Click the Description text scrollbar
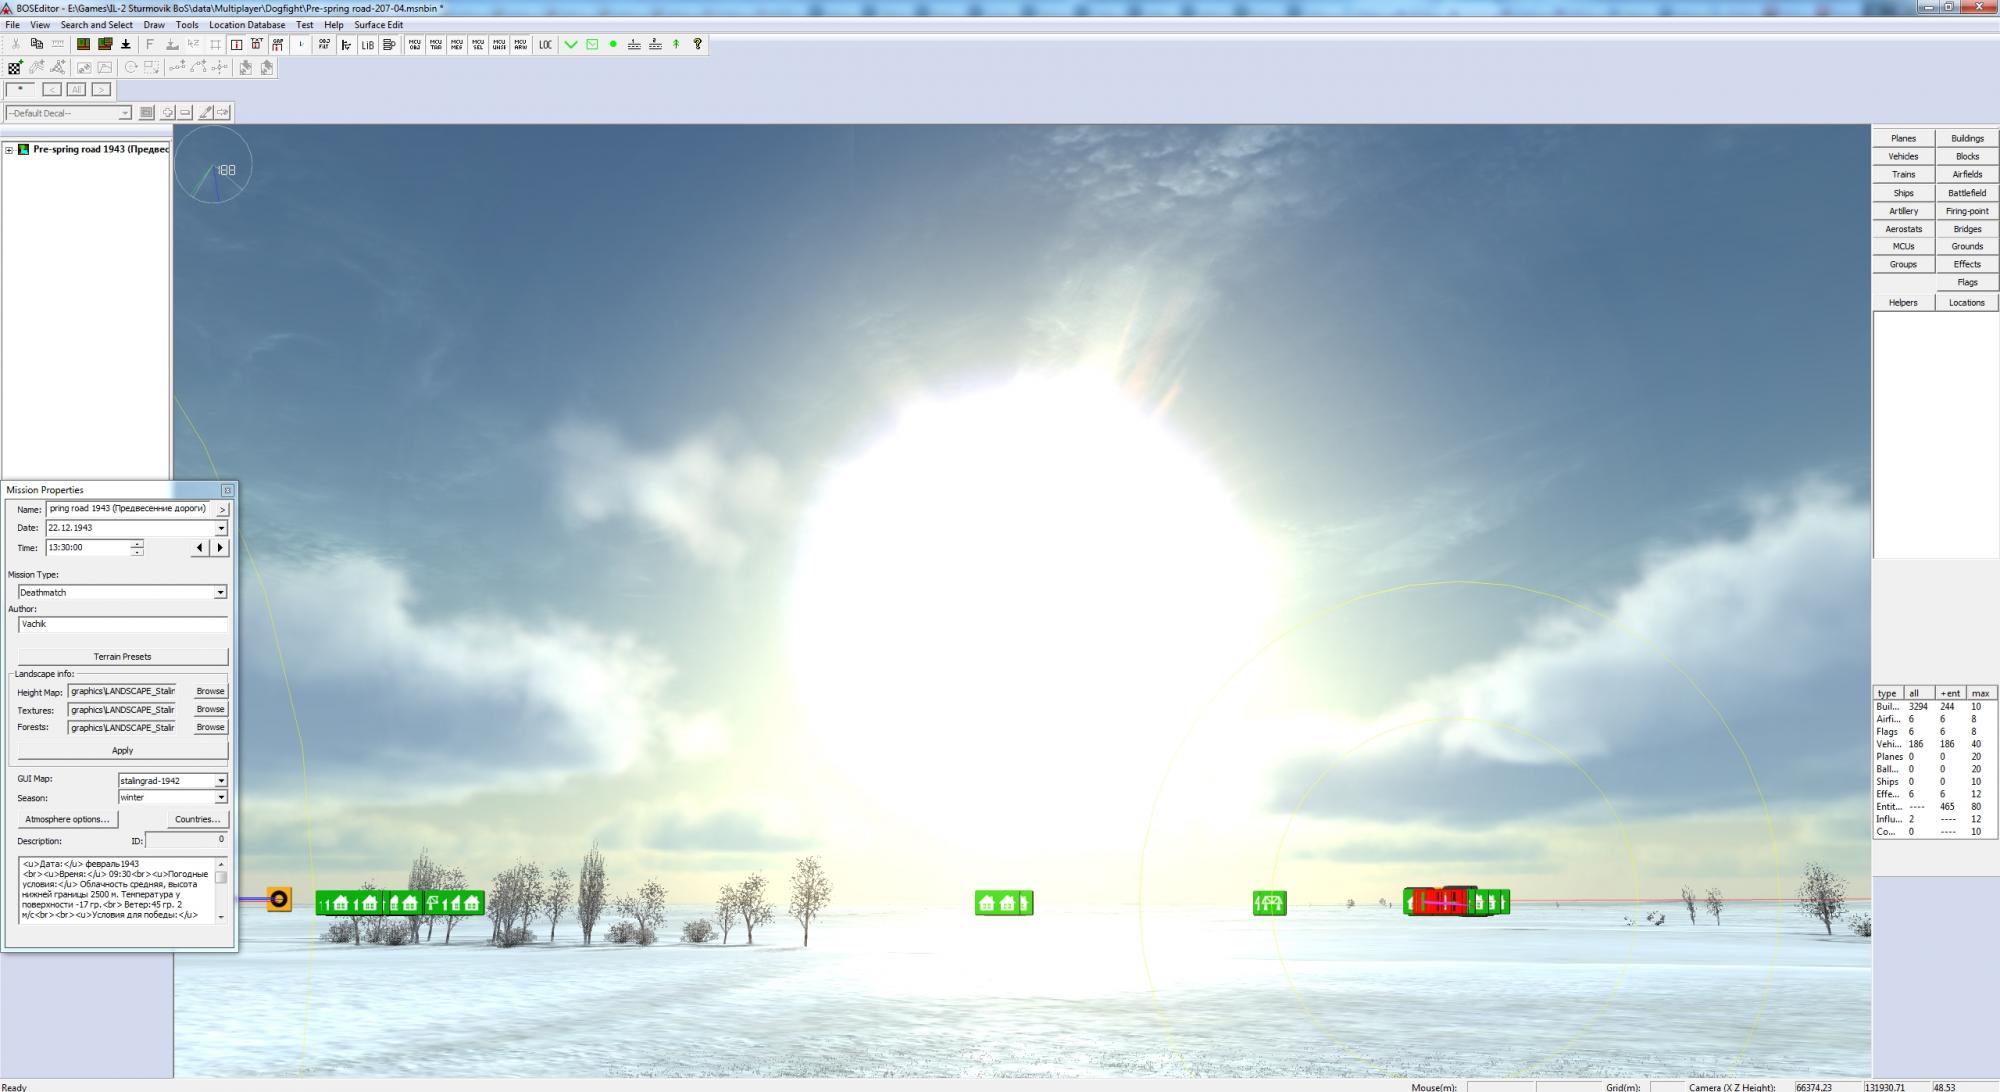The image size is (2000, 1092). click(221, 889)
